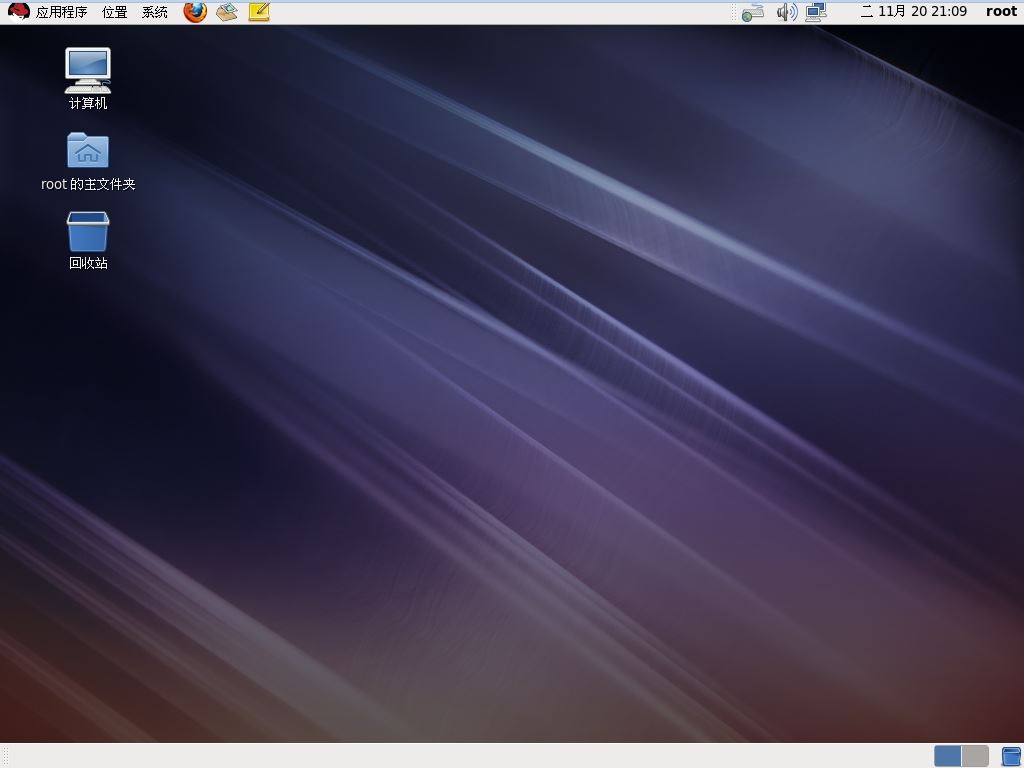Viewport: 1024px width, 768px height.
Task: Click the volume speaker icon
Action: 787,12
